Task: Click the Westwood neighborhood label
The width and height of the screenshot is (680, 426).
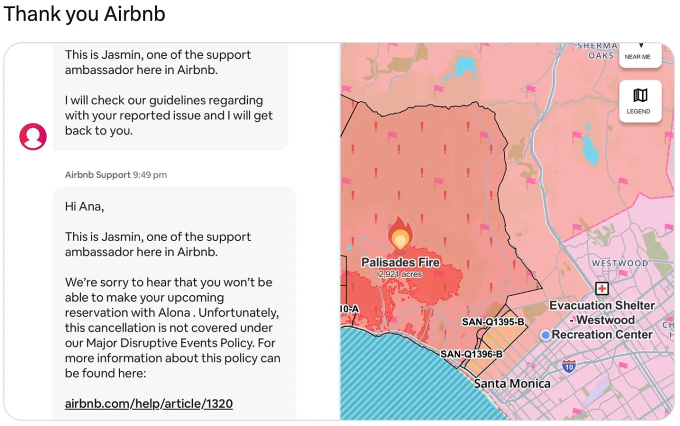Action: tap(621, 263)
